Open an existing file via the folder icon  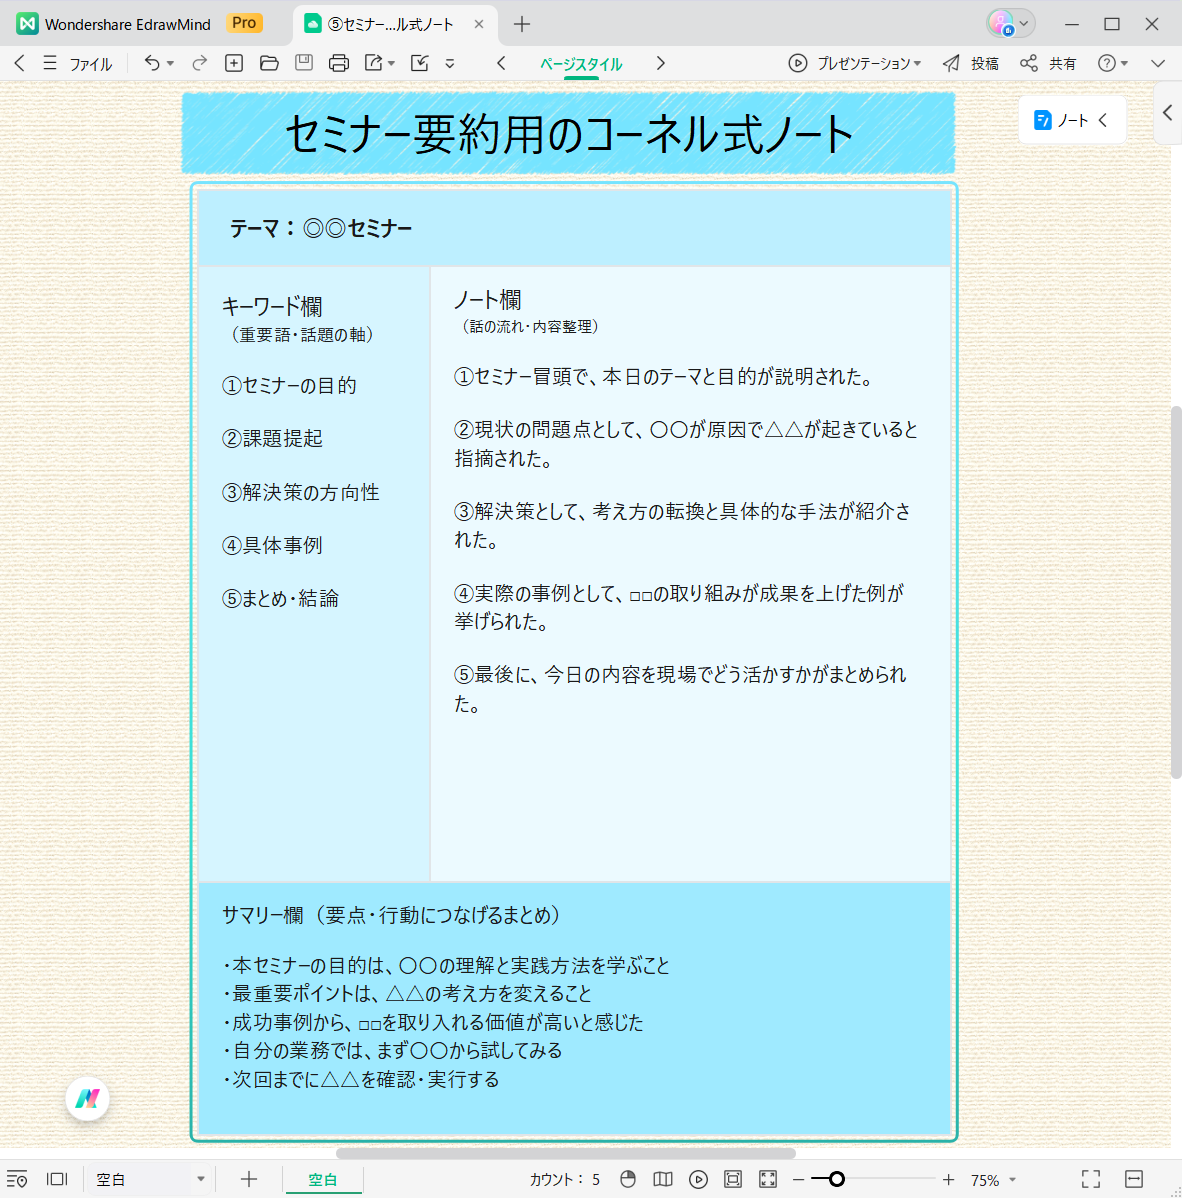[x=269, y=62]
